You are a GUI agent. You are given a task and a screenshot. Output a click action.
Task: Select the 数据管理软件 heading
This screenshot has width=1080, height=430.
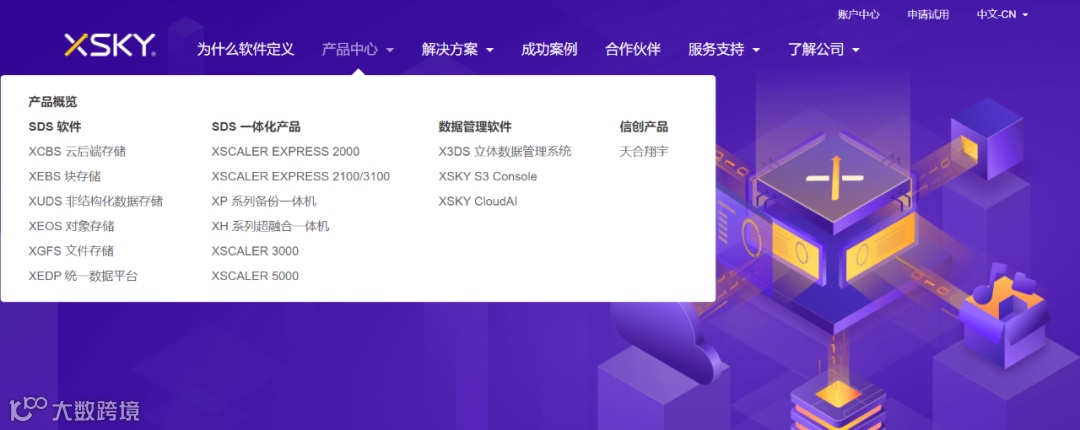475,127
